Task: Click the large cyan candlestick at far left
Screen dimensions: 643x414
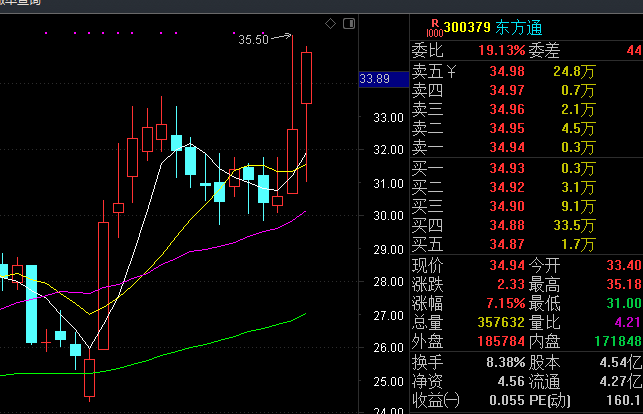Action: coord(32,304)
